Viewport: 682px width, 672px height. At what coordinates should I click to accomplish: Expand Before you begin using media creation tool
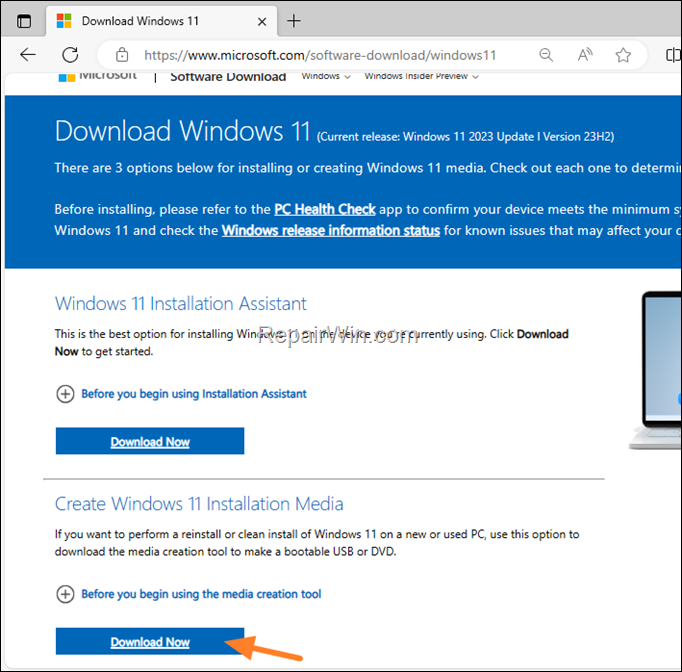[x=189, y=594]
